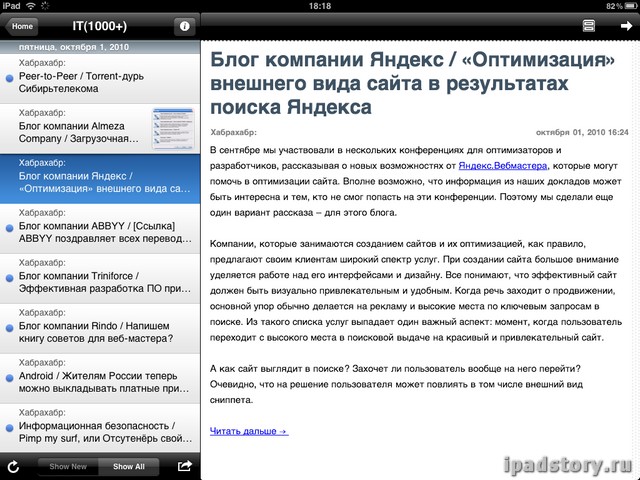
Task: Open the ABBYY blog article
Action: click(x=100, y=229)
